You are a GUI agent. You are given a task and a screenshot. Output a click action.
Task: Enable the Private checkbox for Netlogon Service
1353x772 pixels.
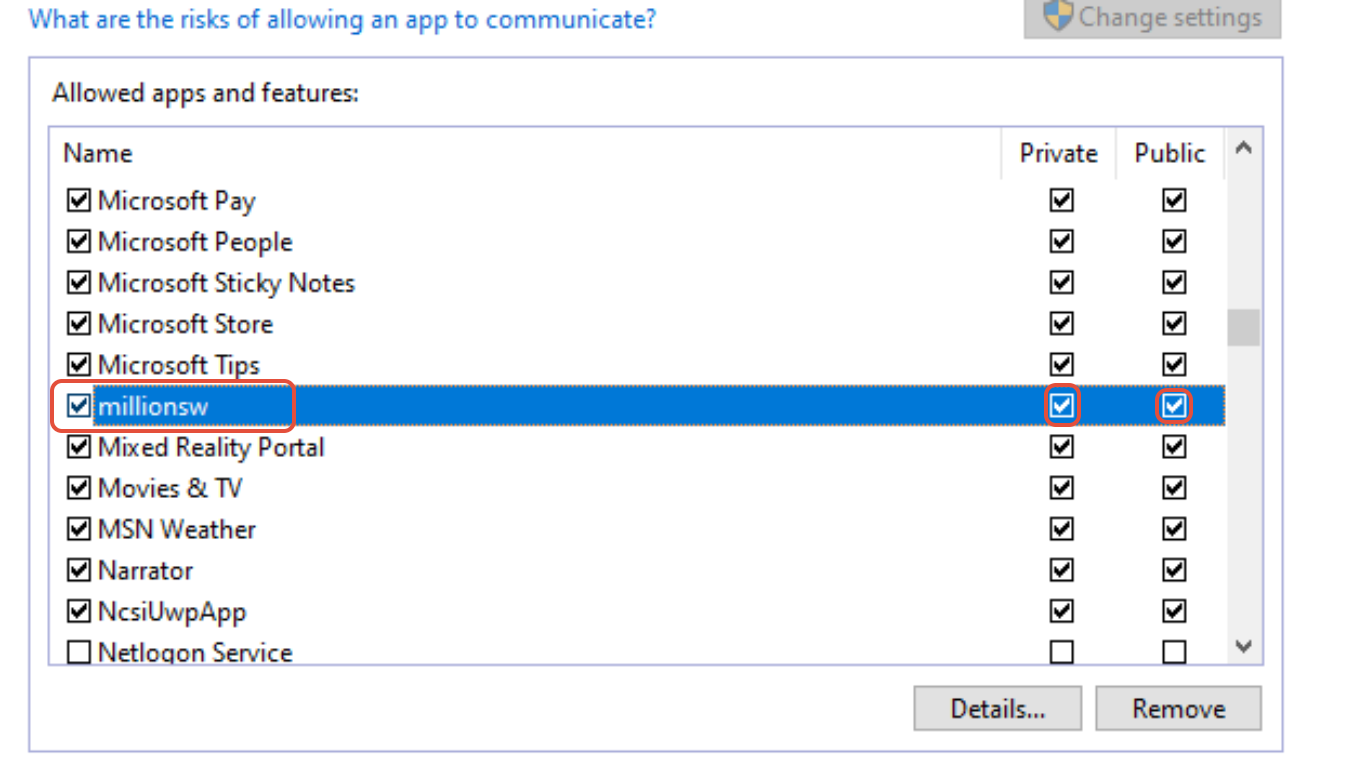pyautogui.click(x=1062, y=652)
